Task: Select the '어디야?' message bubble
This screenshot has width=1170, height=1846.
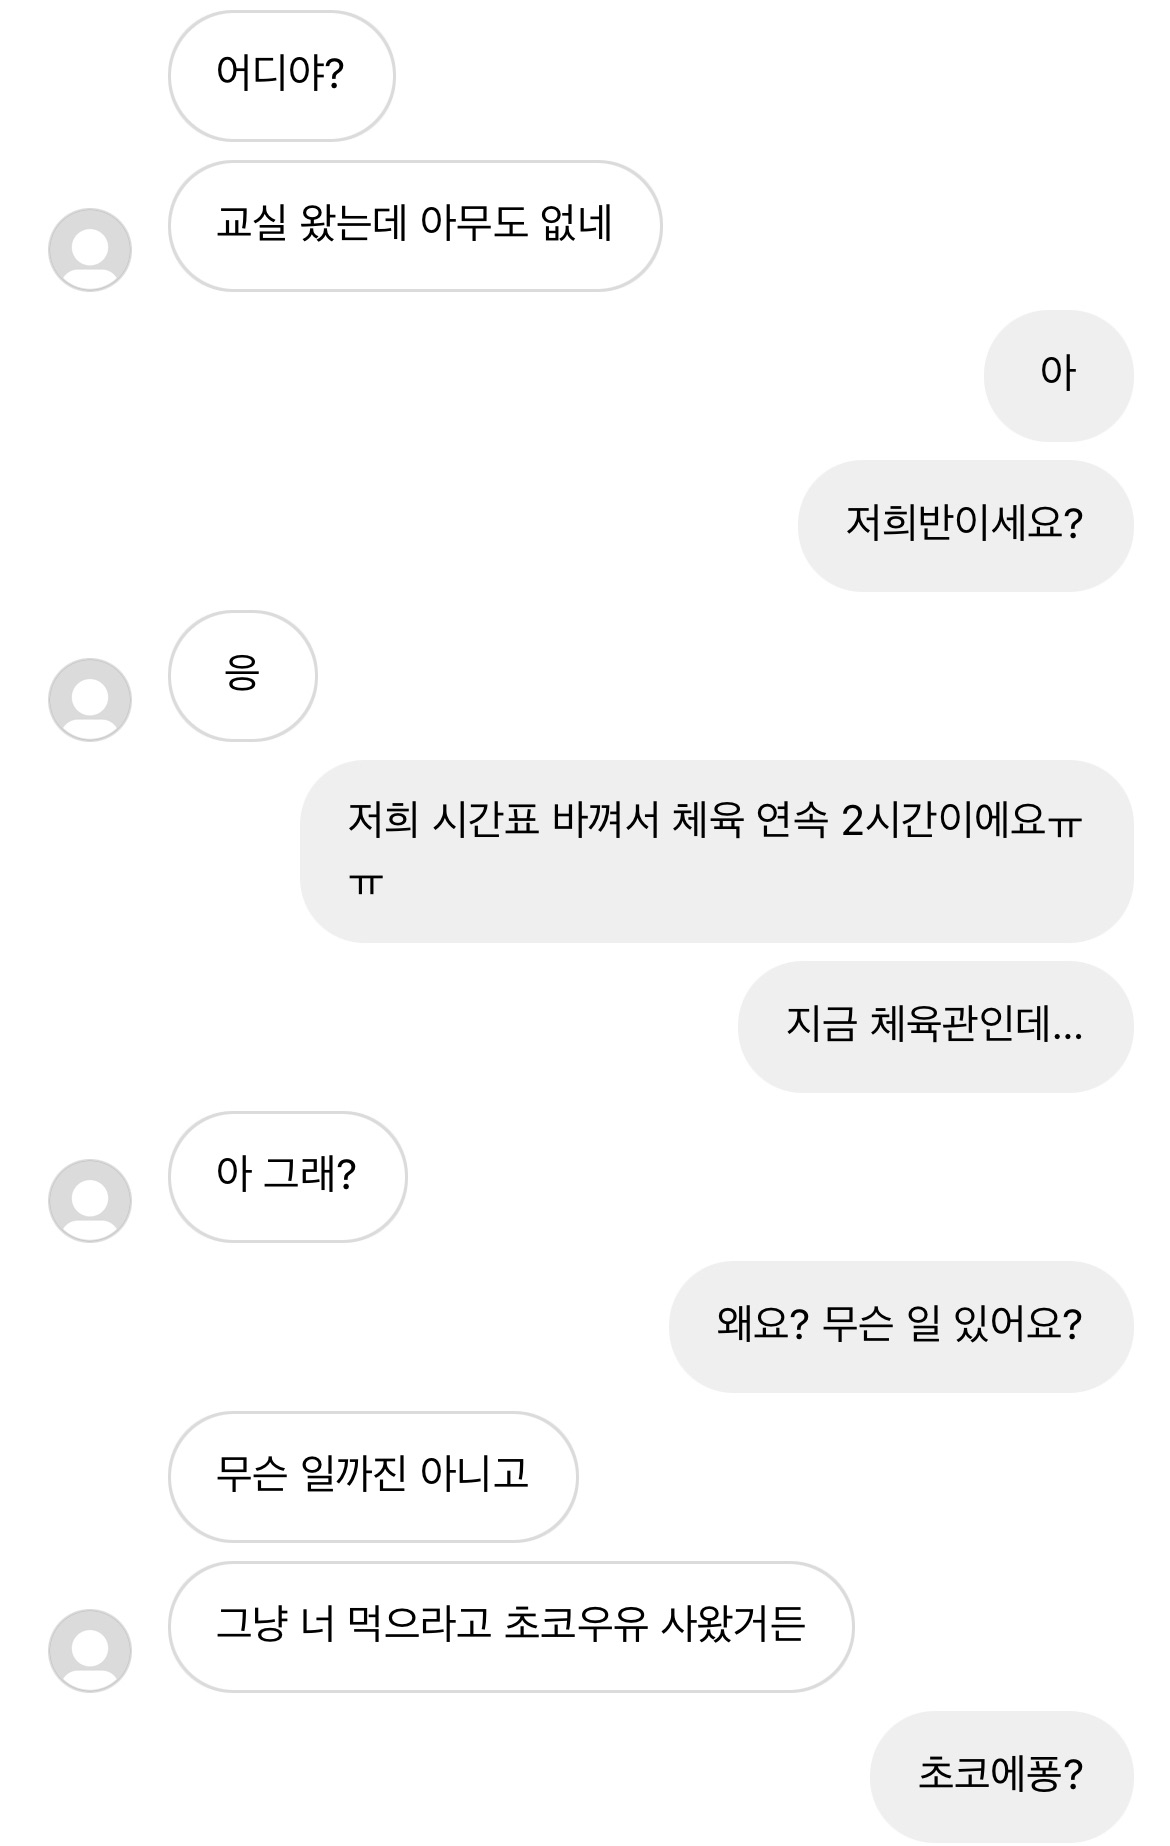Action: coord(281,75)
